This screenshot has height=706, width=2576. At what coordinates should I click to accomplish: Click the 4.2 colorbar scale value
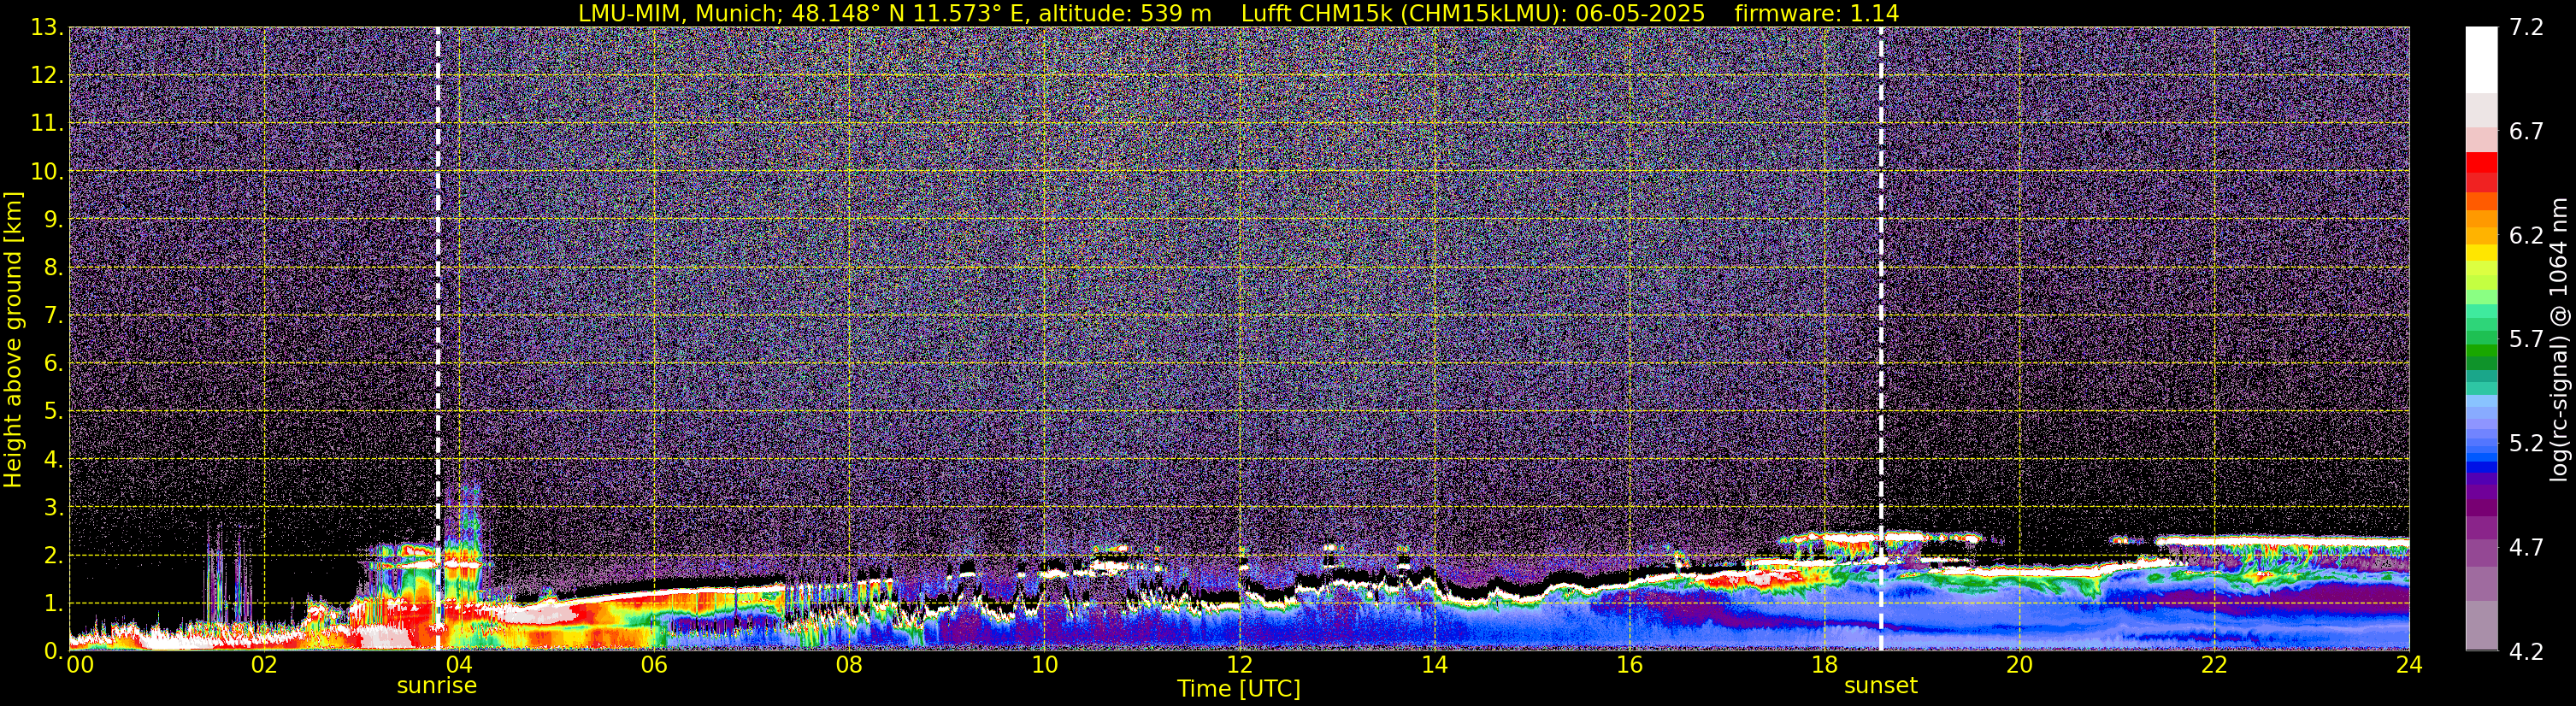[x=2526, y=651]
